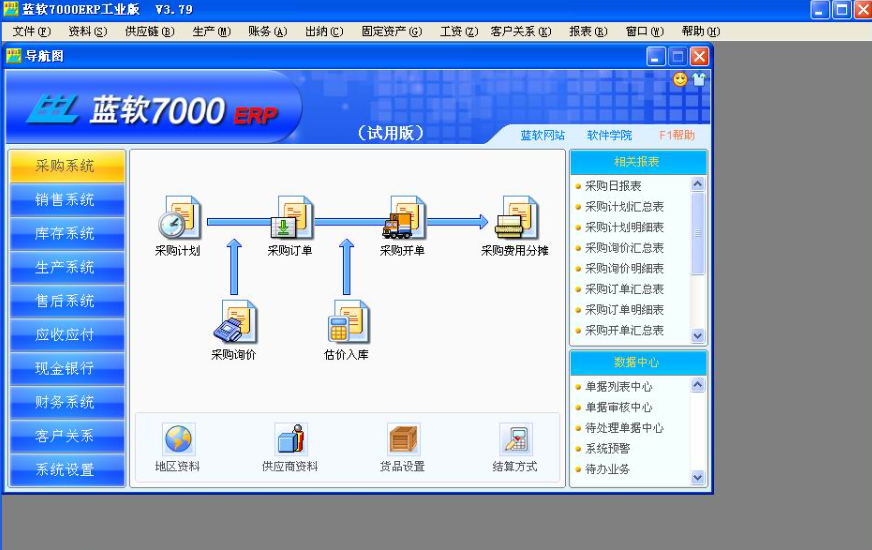Switch to 客户关系 sidebar module

point(67,436)
